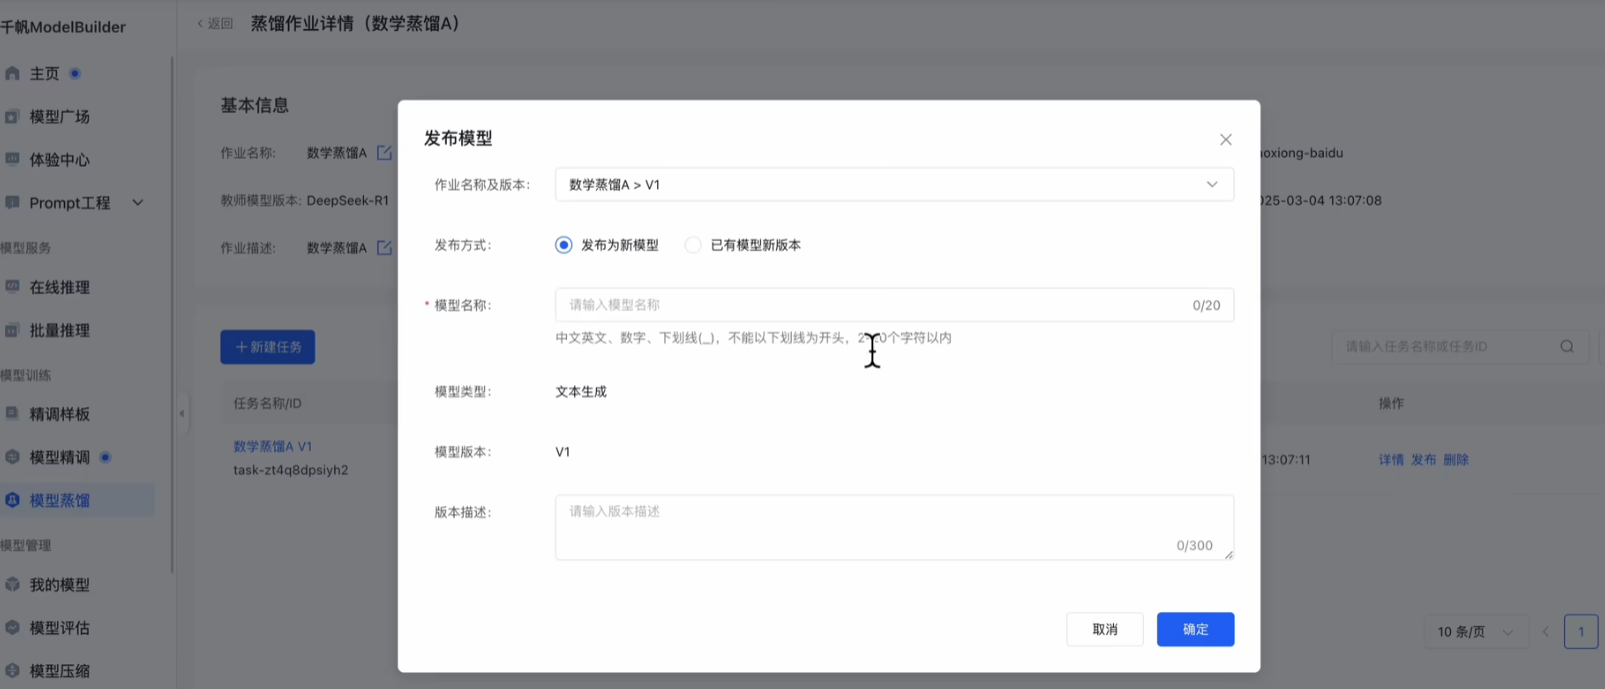Click the 精调样板 sidebar icon
This screenshot has width=1605, height=689.
pyautogui.click(x=12, y=413)
